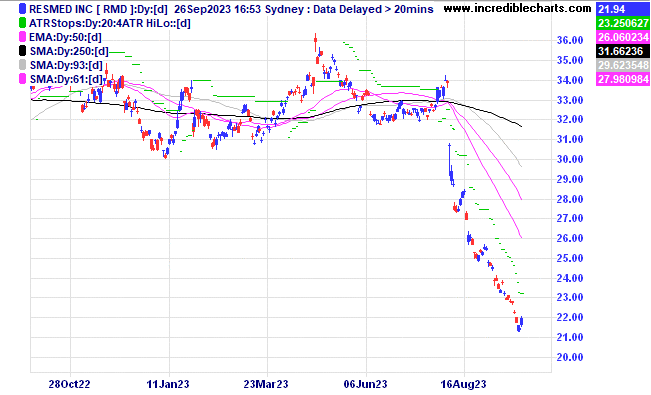Screen dimensions: 651x395
Task: Click the 22.00 price axis label
Action: pos(570,317)
